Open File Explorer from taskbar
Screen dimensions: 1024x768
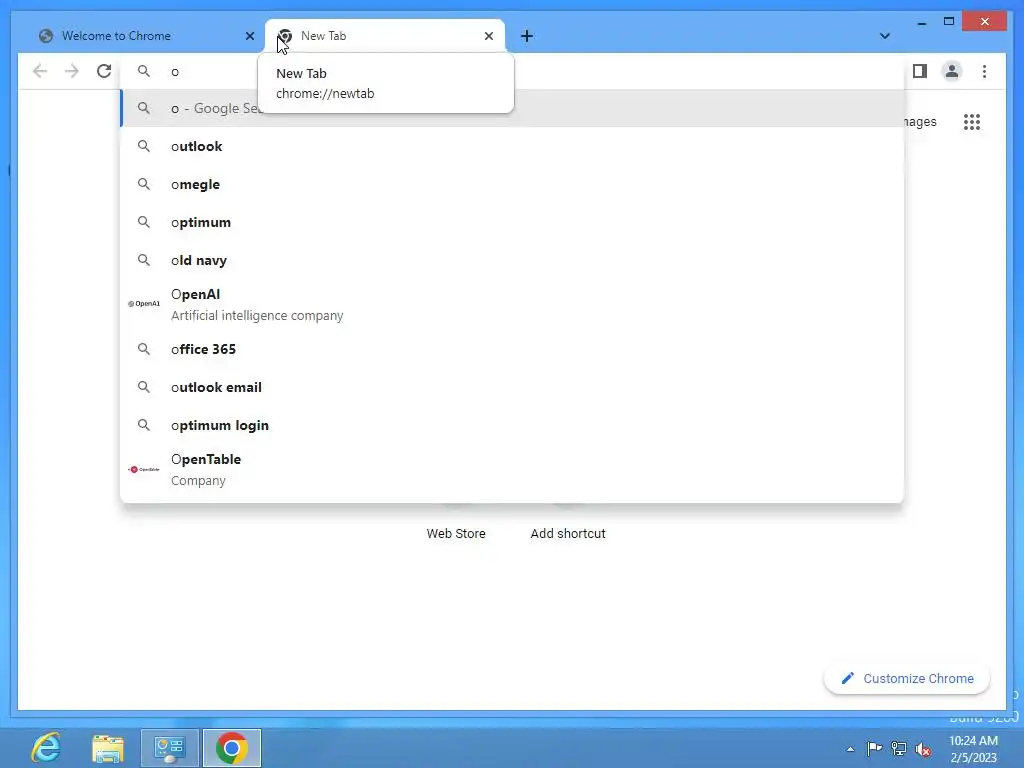tap(108, 748)
